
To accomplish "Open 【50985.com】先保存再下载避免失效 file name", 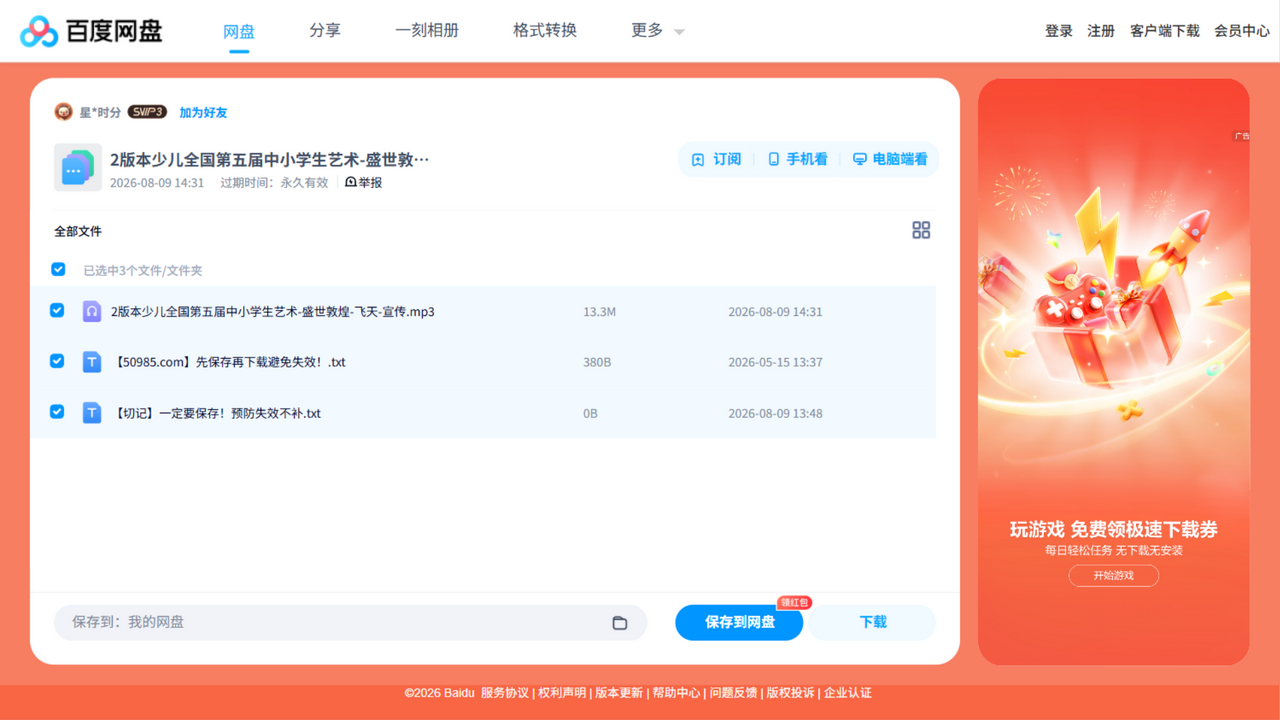I will (228, 362).
